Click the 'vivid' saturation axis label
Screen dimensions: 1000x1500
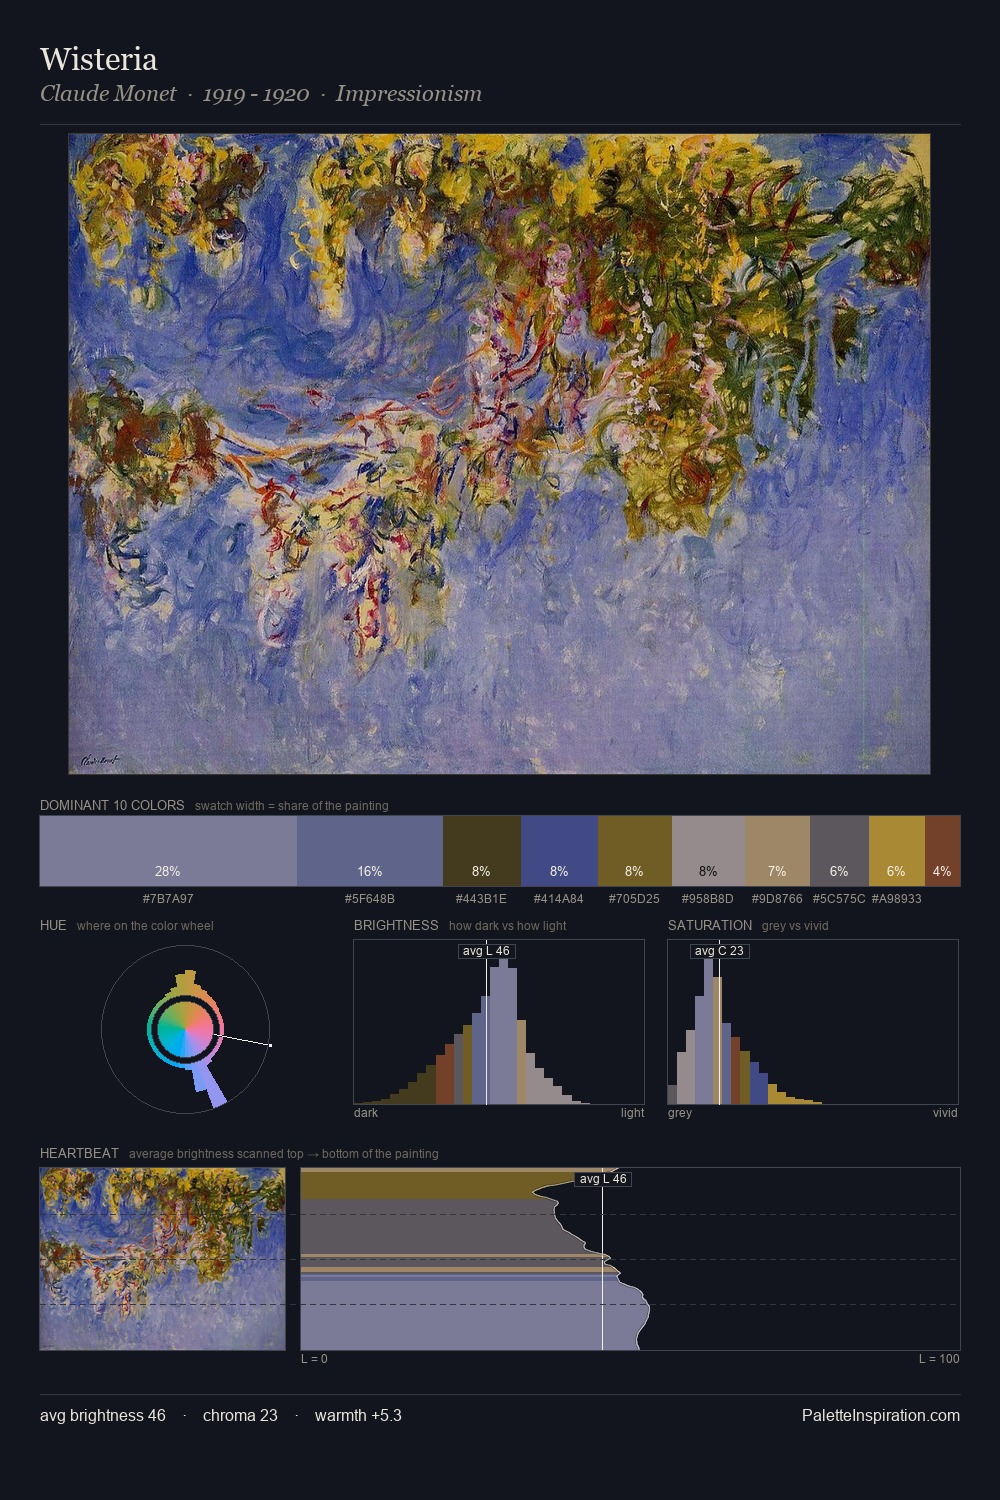(x=945, y=1112)
